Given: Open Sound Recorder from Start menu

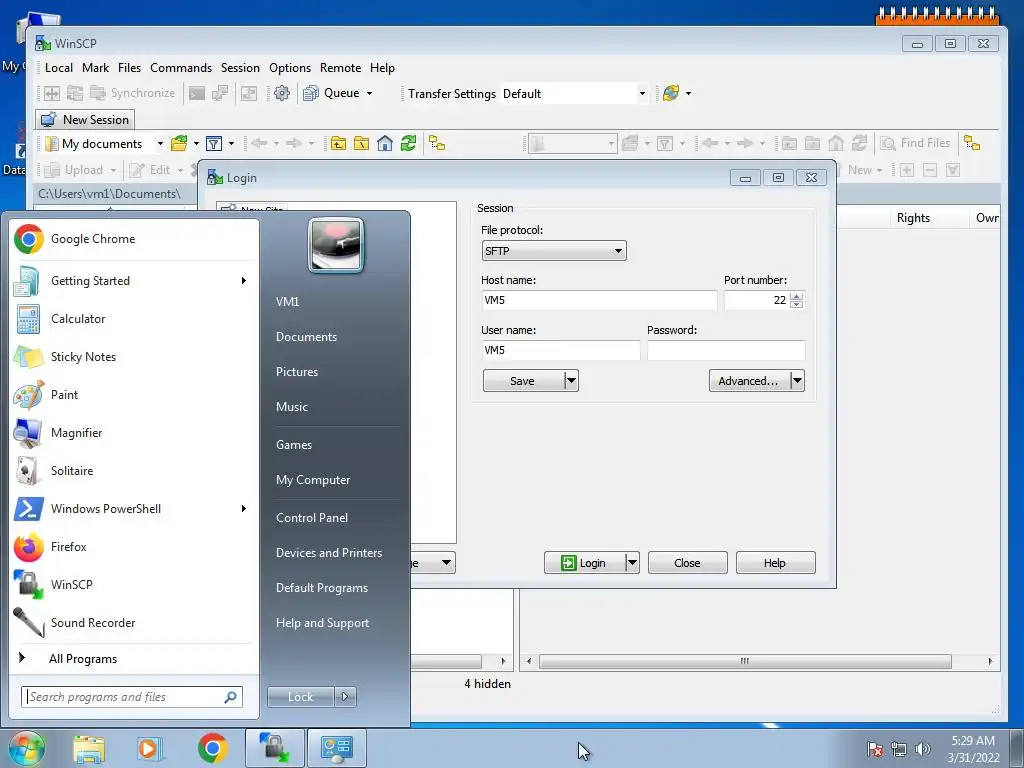Looking at the screenshot, I should tap(93, 622).
